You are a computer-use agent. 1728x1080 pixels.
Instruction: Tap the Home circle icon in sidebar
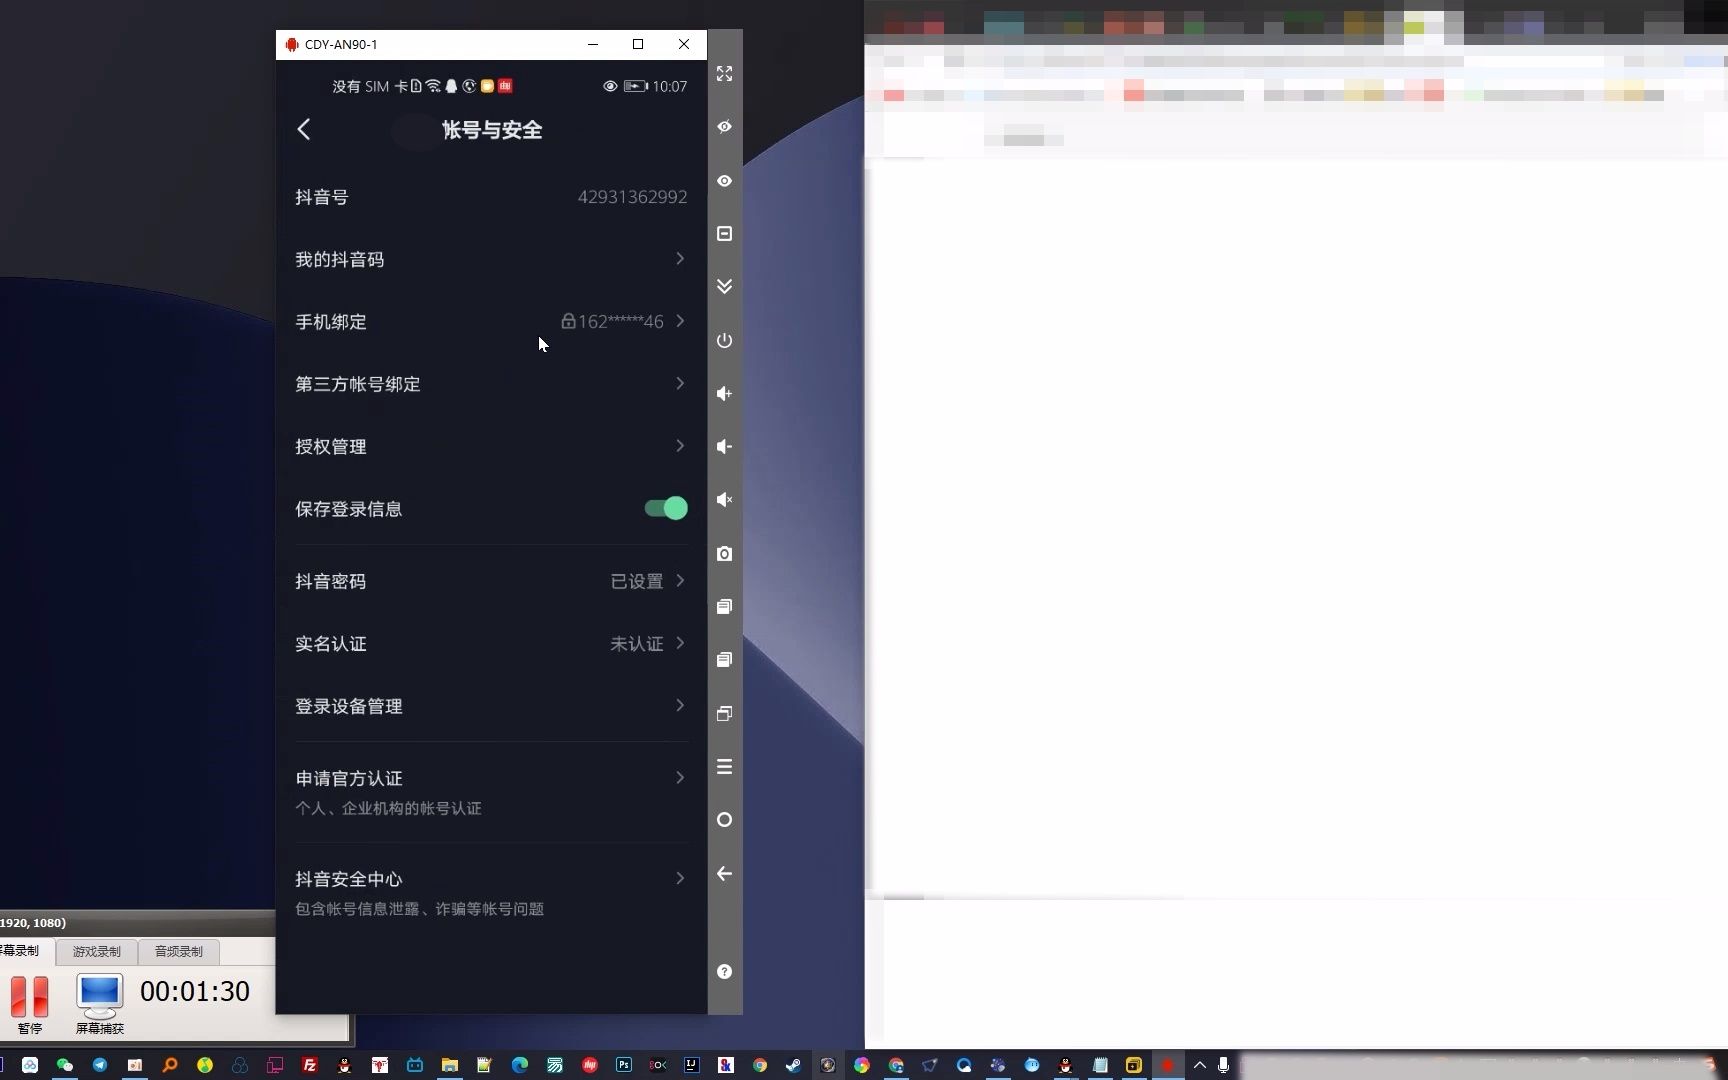point(725,820)
